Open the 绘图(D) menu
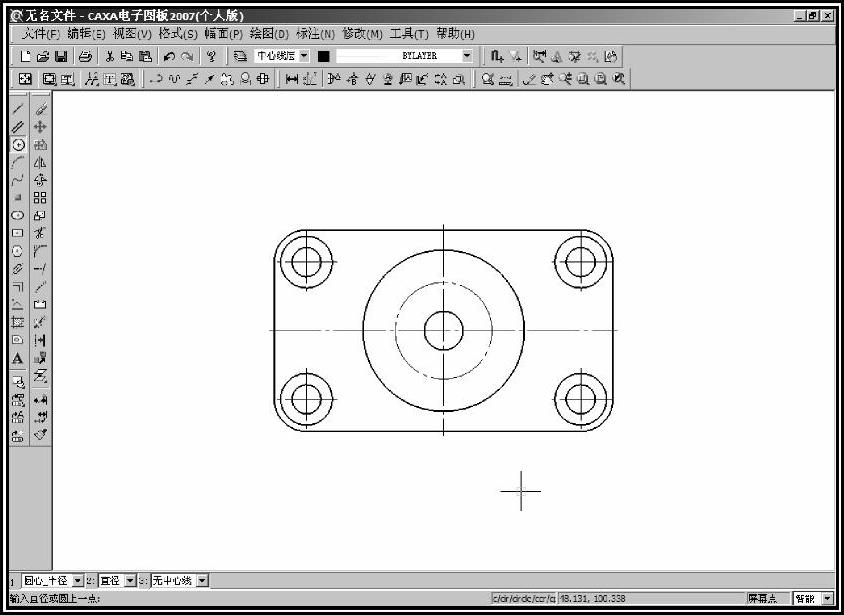Viewport: 844px width, 615px height. (x=269, y=34)
